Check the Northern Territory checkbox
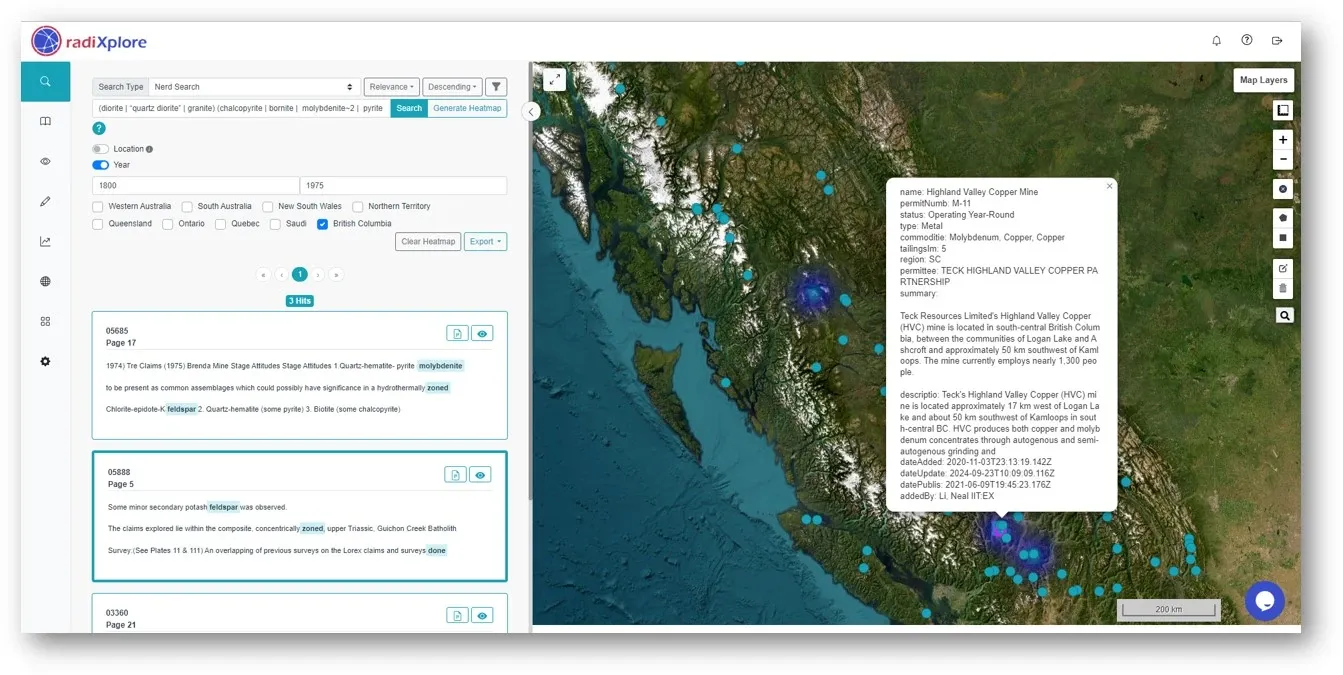This screenshot has width=1343, height=675. click(x=358, y=207)
